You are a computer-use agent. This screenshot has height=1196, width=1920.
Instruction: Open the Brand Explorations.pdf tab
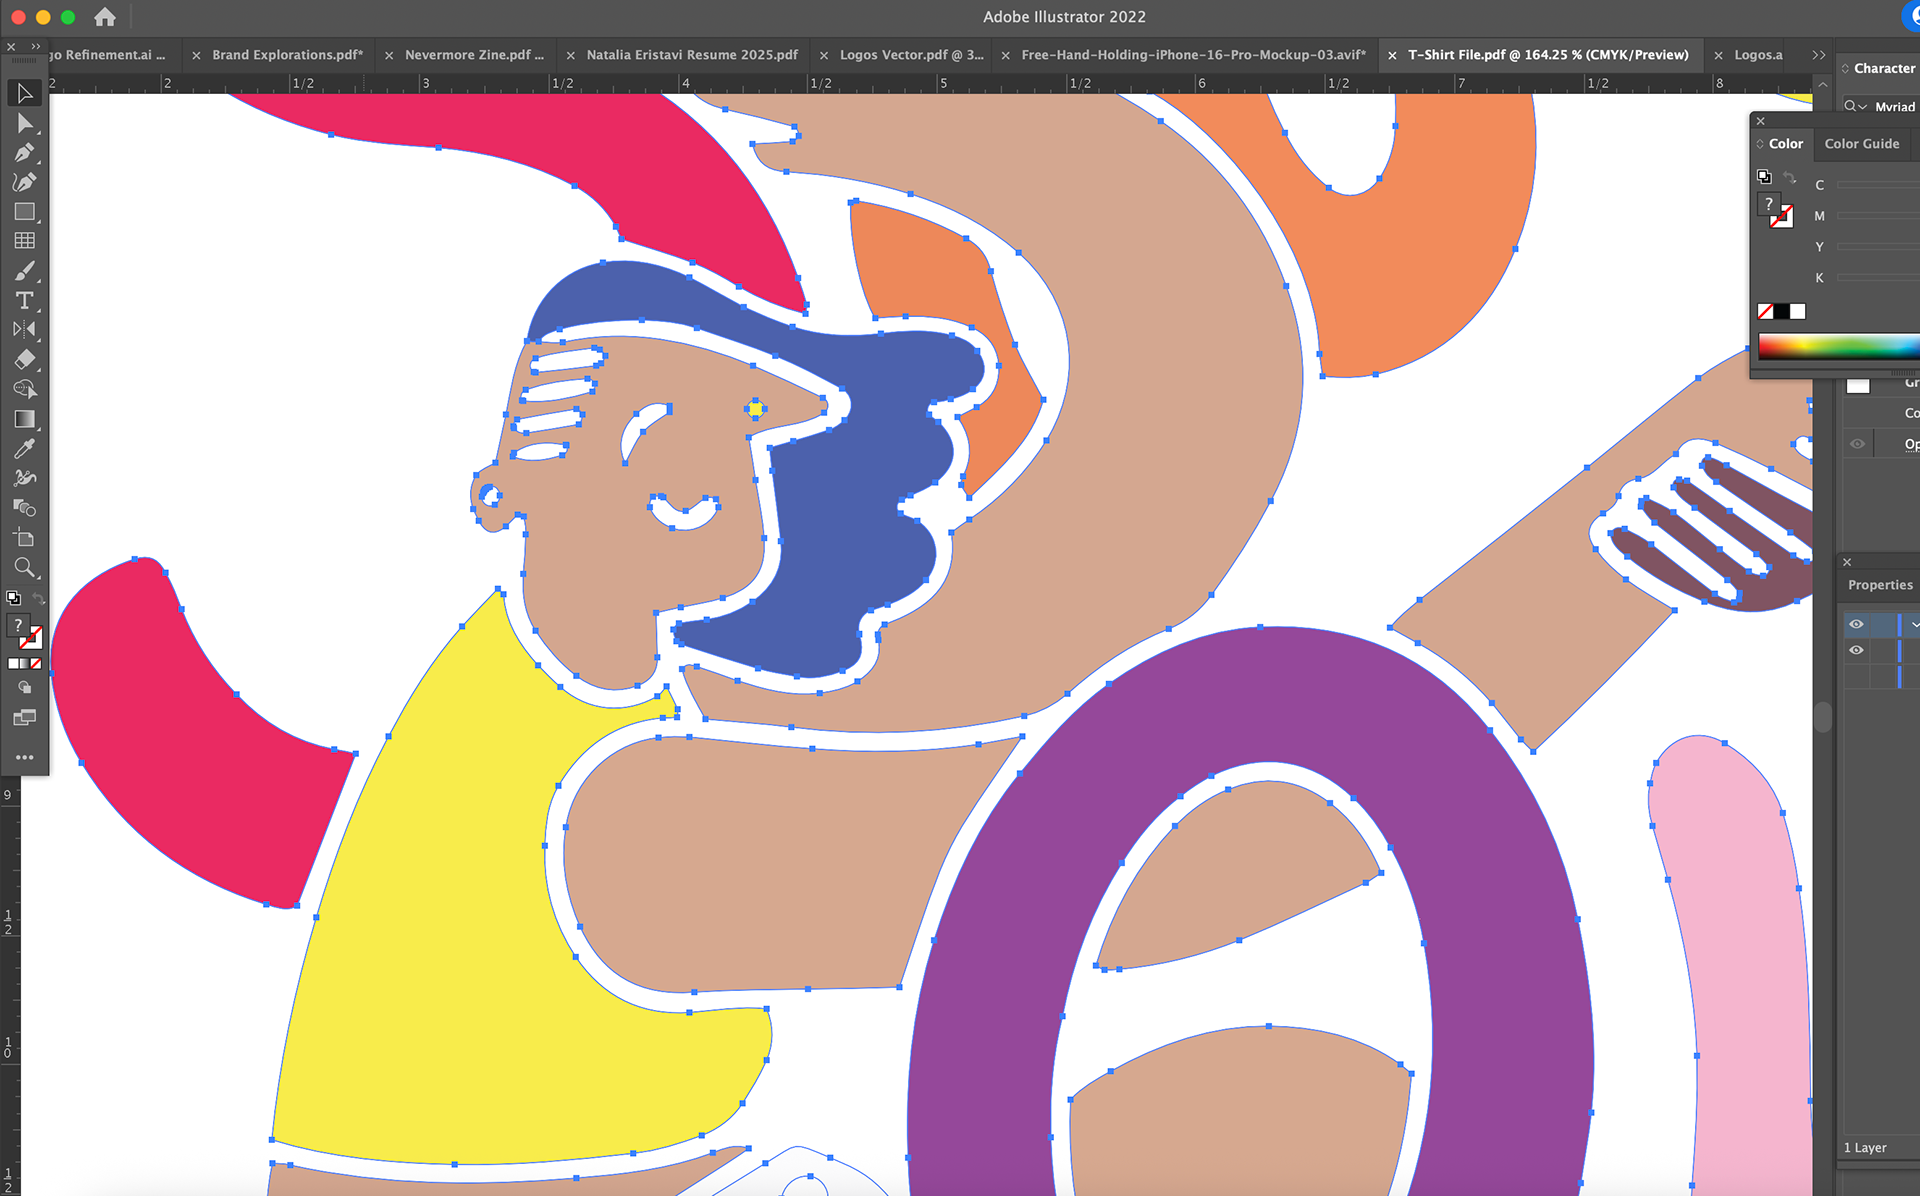tap(287, 55)
